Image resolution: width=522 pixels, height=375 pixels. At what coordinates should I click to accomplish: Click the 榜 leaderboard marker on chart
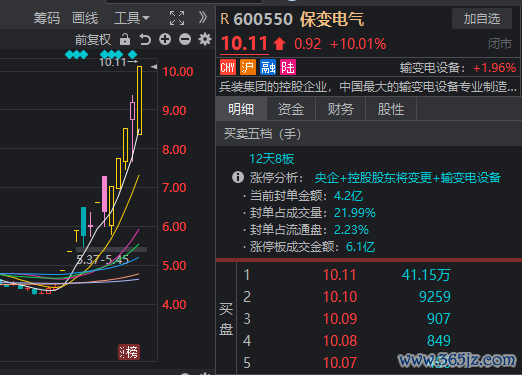129,352
